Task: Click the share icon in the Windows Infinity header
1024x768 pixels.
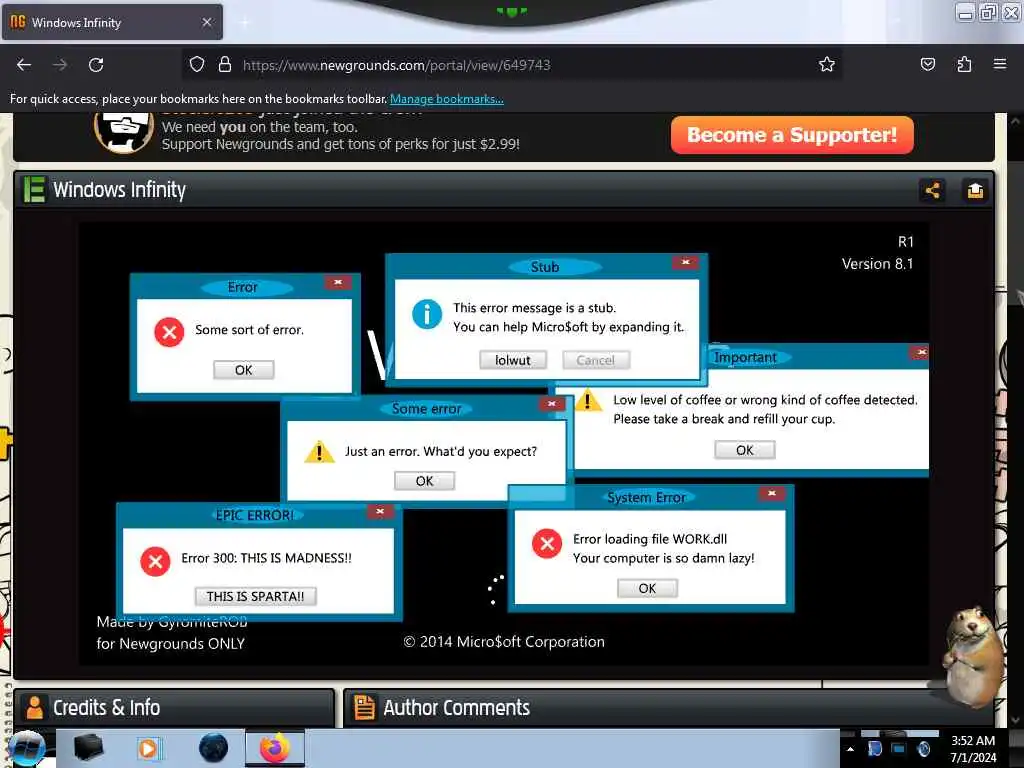Action: pos(933,190)
